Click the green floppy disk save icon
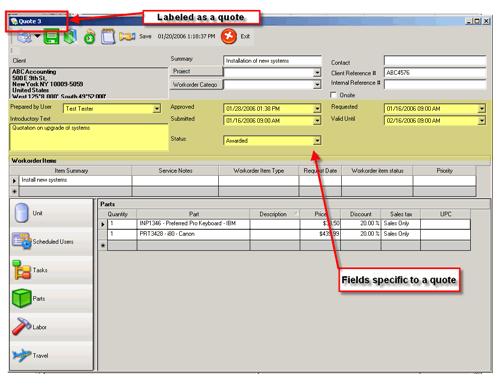Image resolution: width=493 pixels, height=374 pixels. coord(51,36)
